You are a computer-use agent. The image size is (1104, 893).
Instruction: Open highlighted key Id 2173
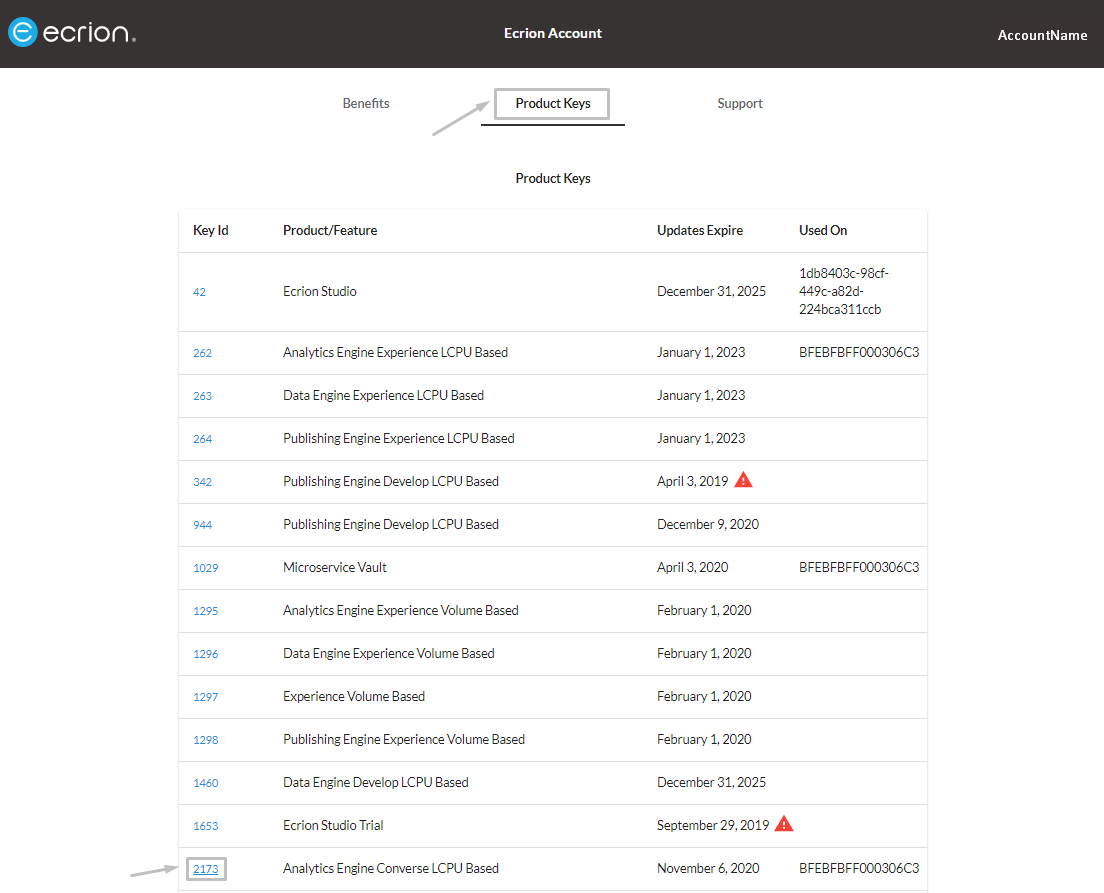[x=206, y=869]
